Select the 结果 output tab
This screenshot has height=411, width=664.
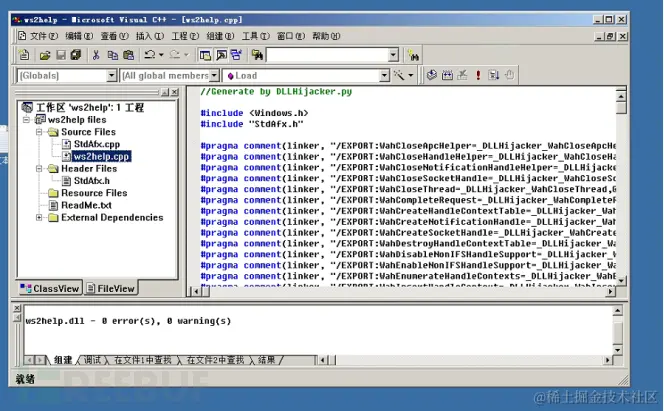(266, 360)
